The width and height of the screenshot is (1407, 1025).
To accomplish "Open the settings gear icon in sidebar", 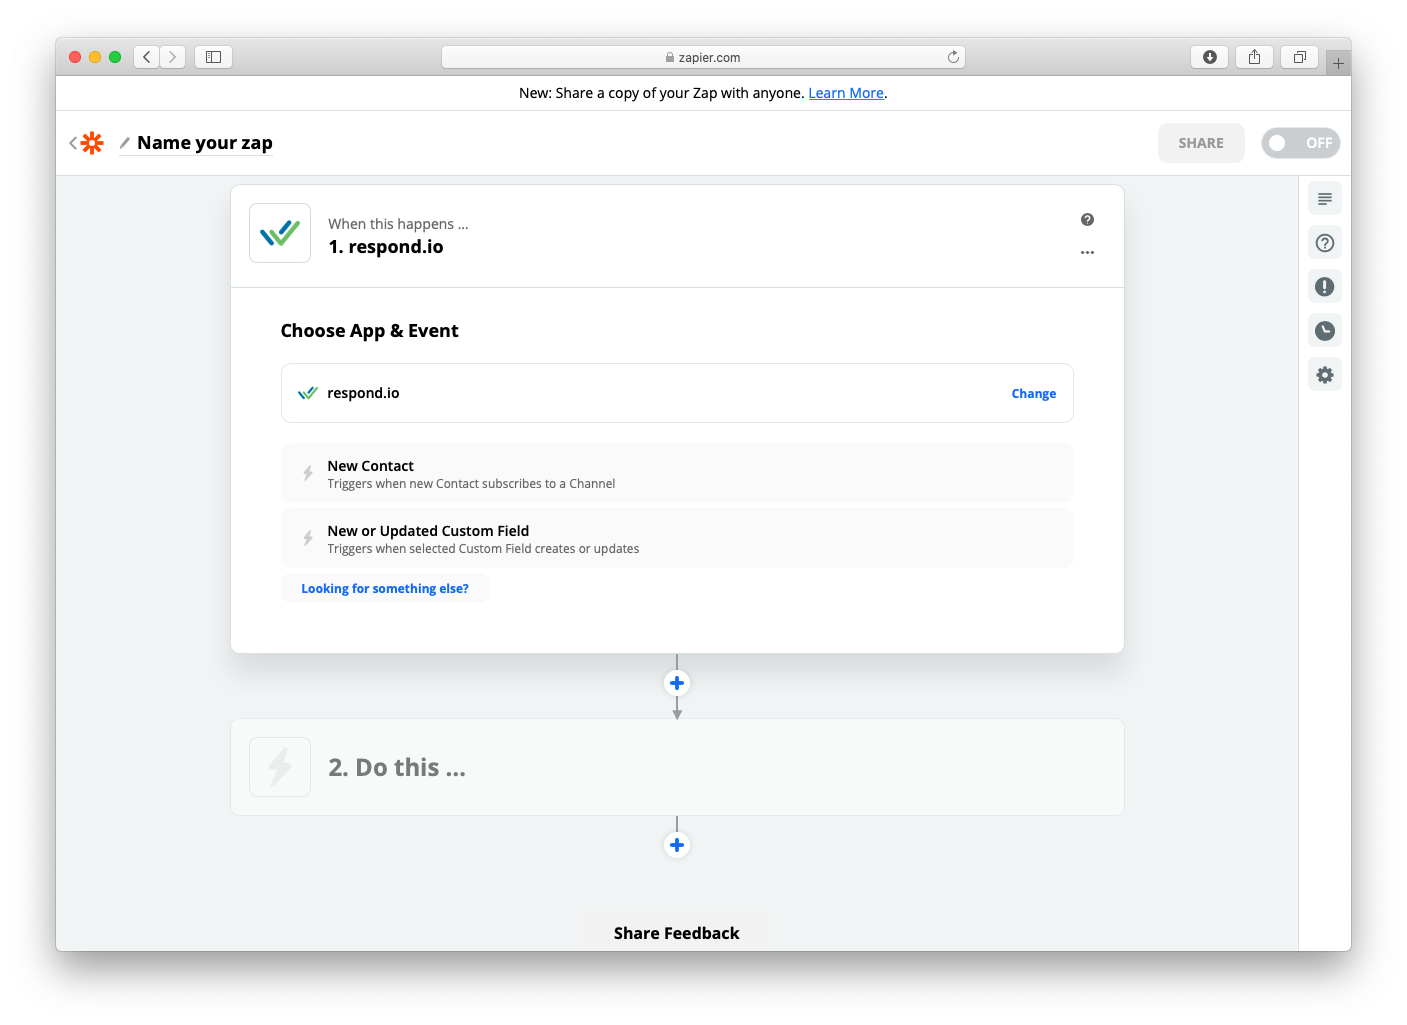I will pos(1325,375).
